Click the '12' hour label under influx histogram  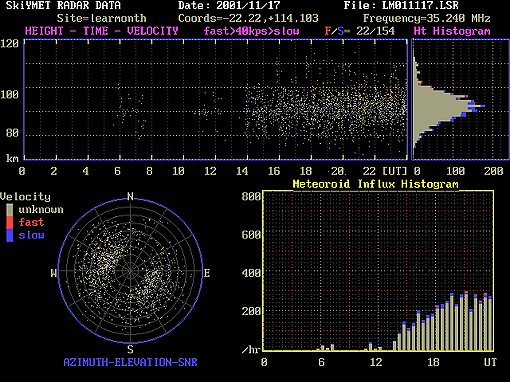pos(375,362)
